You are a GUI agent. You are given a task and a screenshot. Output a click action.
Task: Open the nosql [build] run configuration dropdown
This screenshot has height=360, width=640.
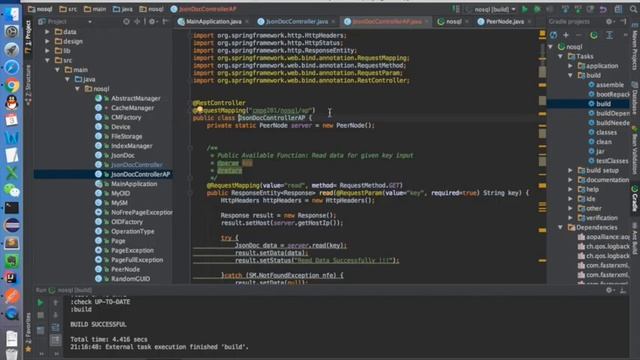click(x=493, y=9)
